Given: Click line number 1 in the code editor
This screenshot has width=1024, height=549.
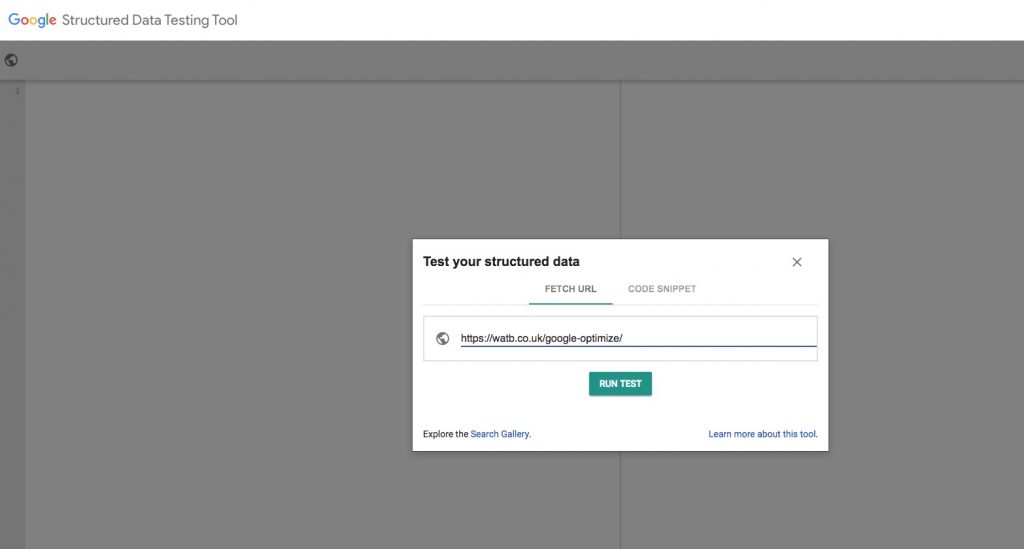Looking at the screenshot, I should point(18,91).
